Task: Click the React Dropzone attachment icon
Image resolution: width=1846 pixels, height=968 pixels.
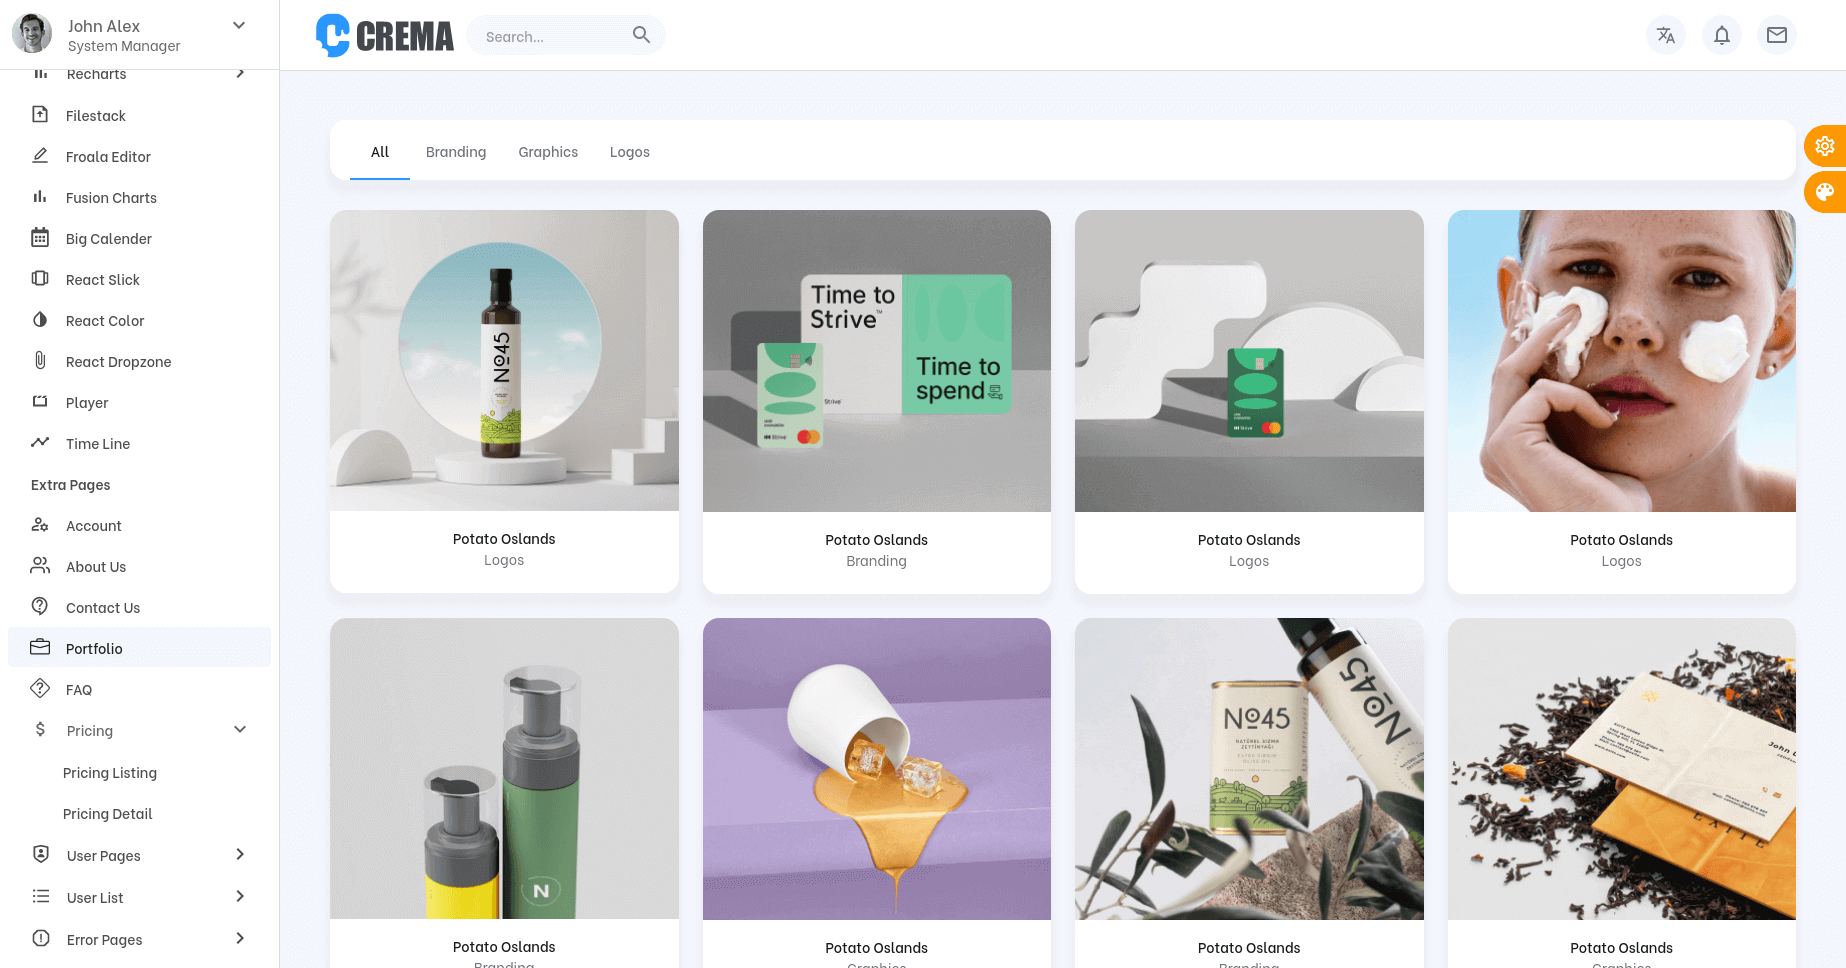Action: tap(40, 361)
